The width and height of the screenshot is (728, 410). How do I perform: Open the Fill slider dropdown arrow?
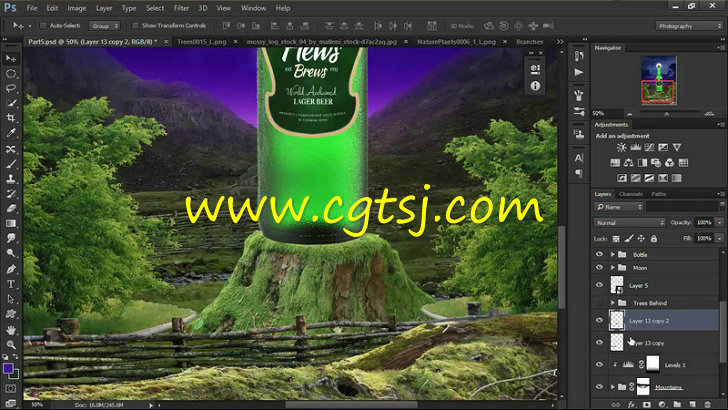point(719,239)
